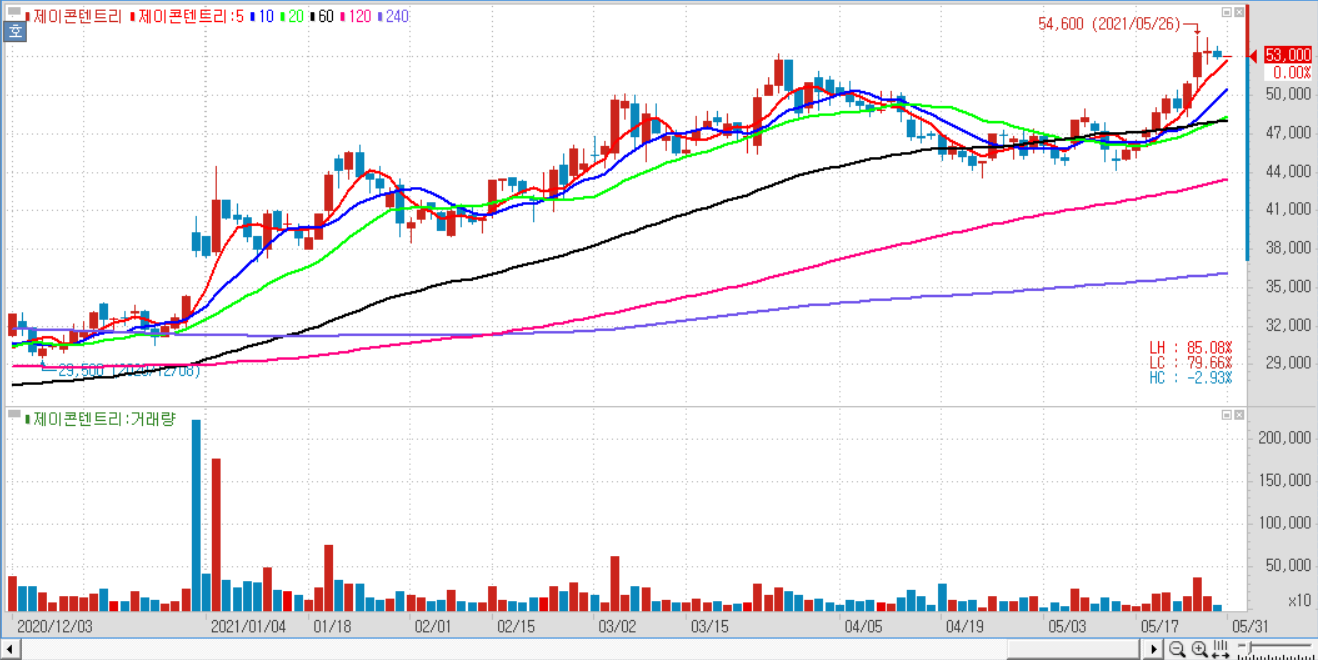The width and height of the screenshot is (1318, 660).
Task: Adjust the zoom level slider handle
Action: coord(1249,648)
